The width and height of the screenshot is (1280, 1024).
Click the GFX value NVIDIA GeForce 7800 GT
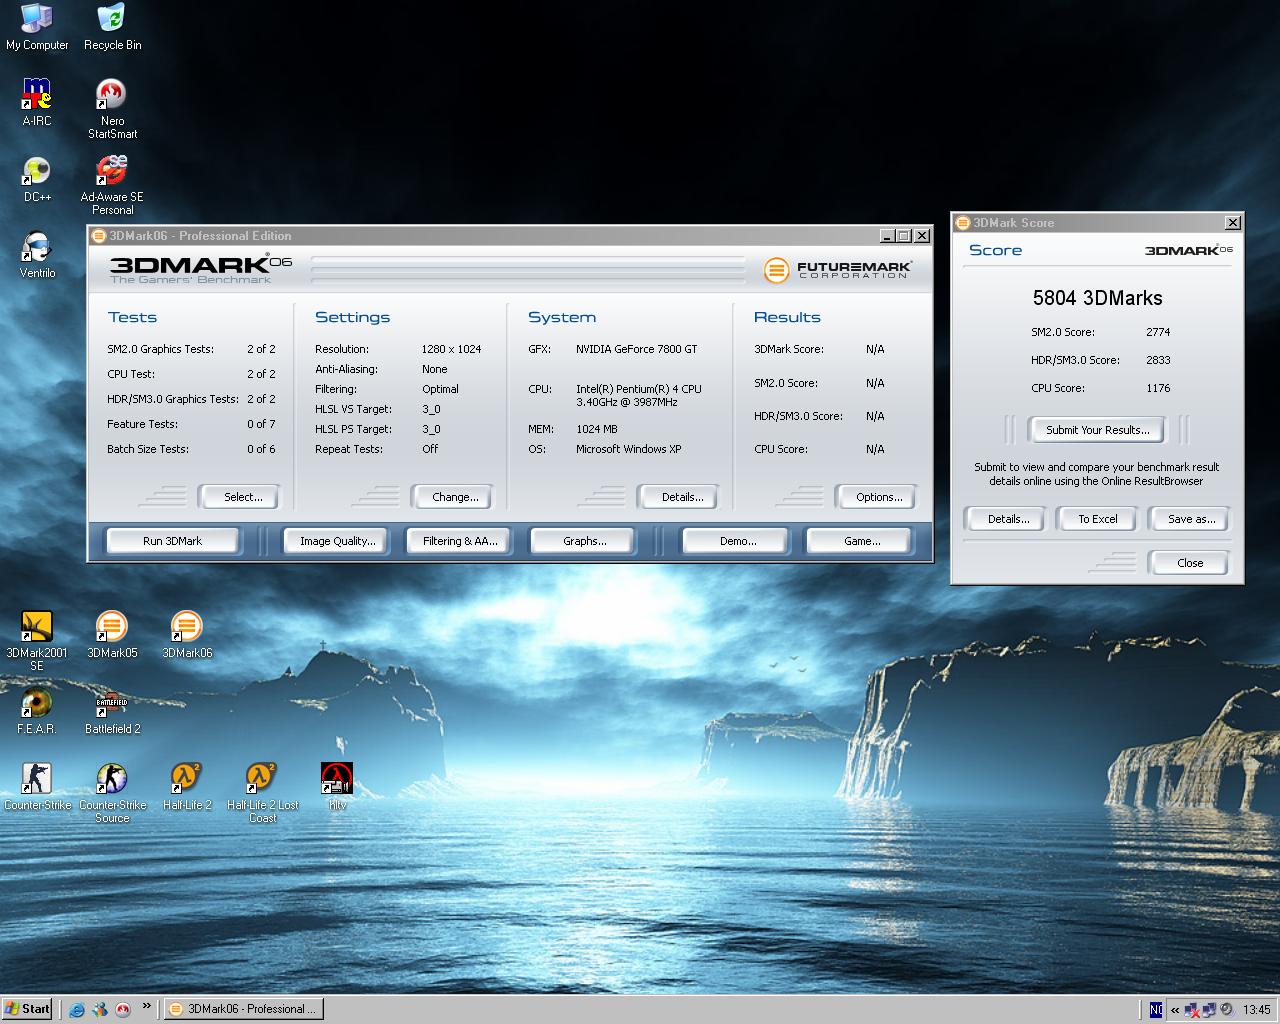636,349
